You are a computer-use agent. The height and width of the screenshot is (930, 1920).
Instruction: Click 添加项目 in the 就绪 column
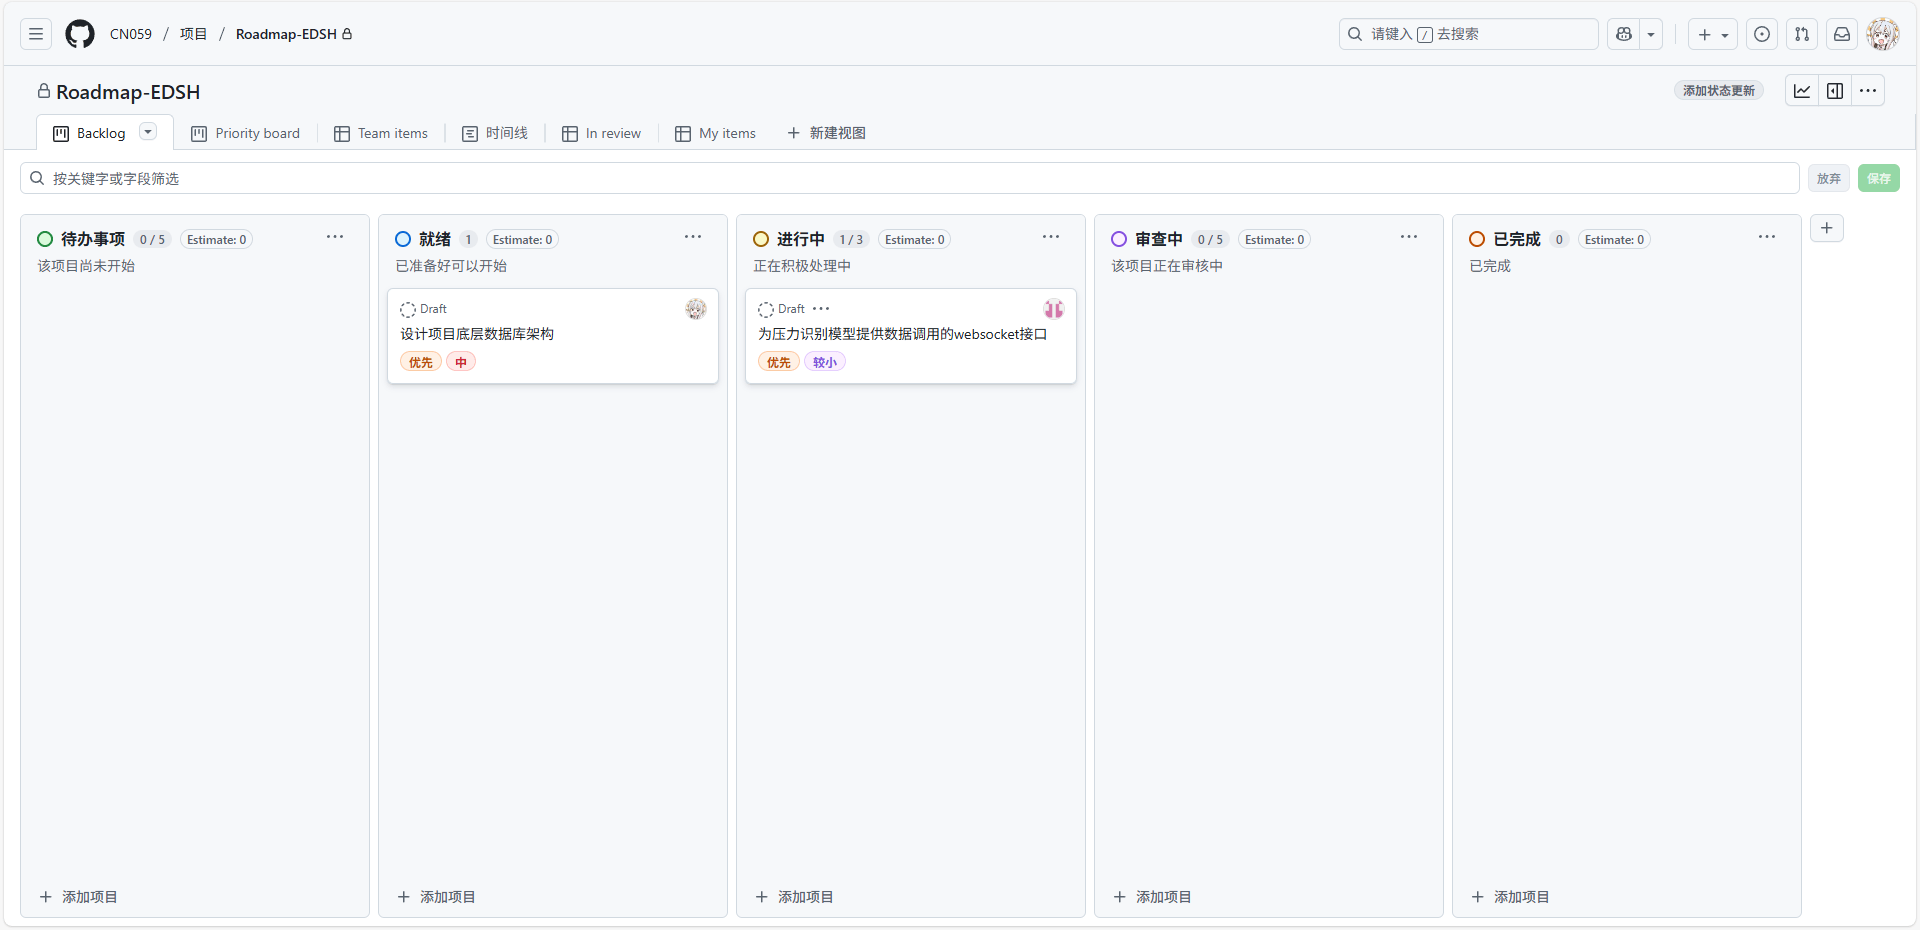437,897
